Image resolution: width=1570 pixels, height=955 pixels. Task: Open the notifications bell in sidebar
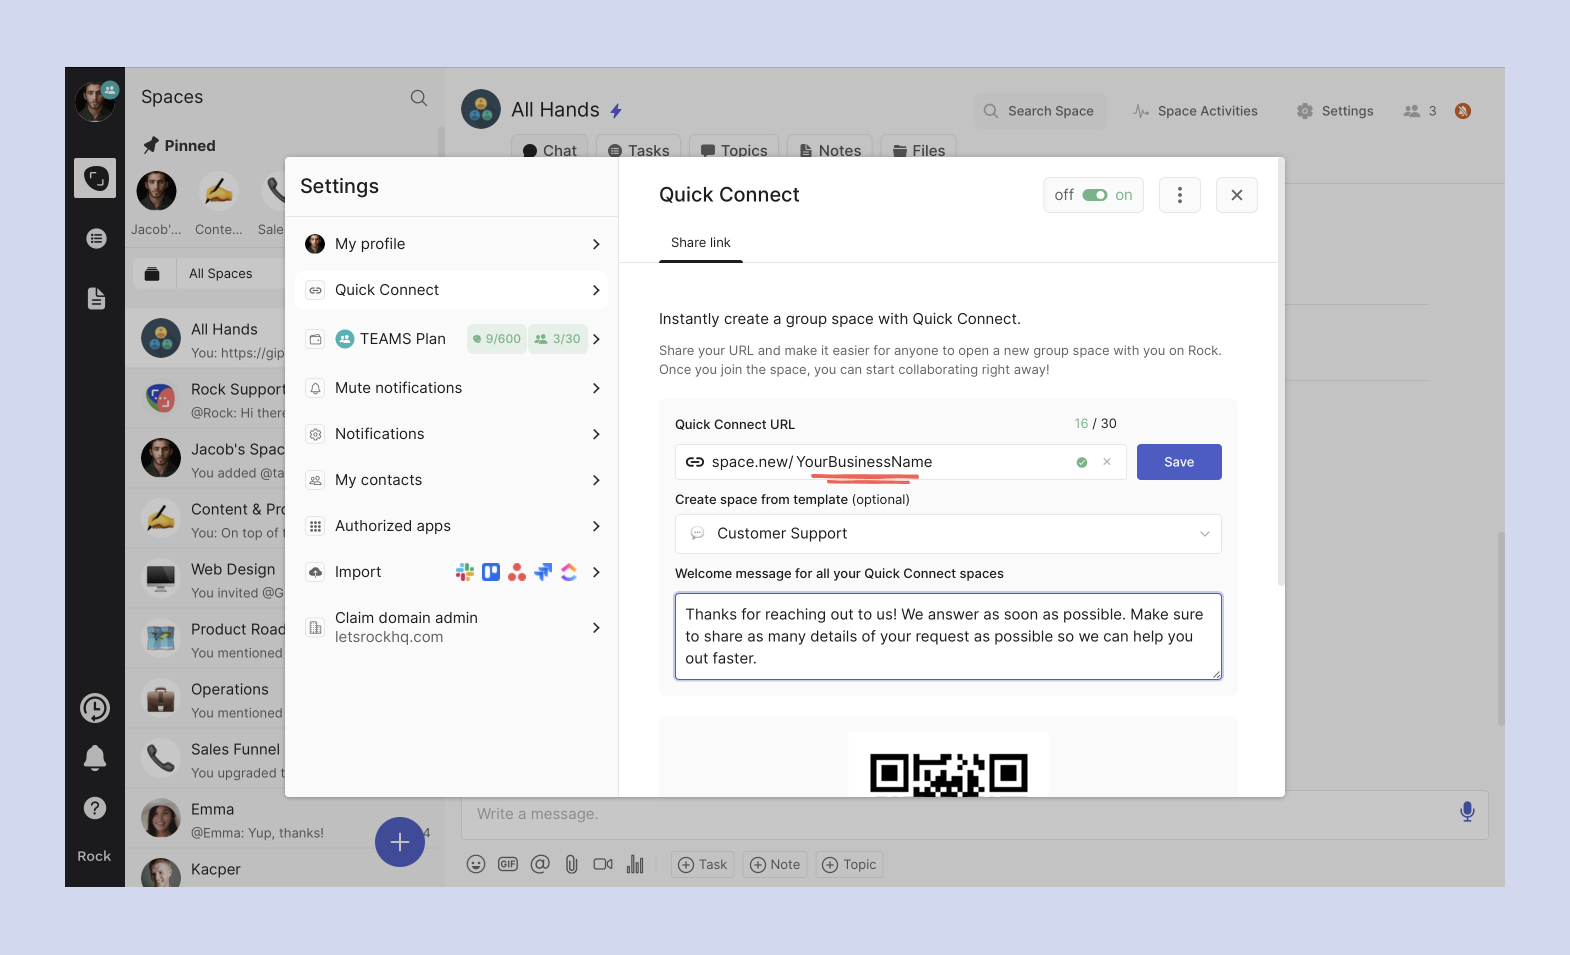coord(95,758)
